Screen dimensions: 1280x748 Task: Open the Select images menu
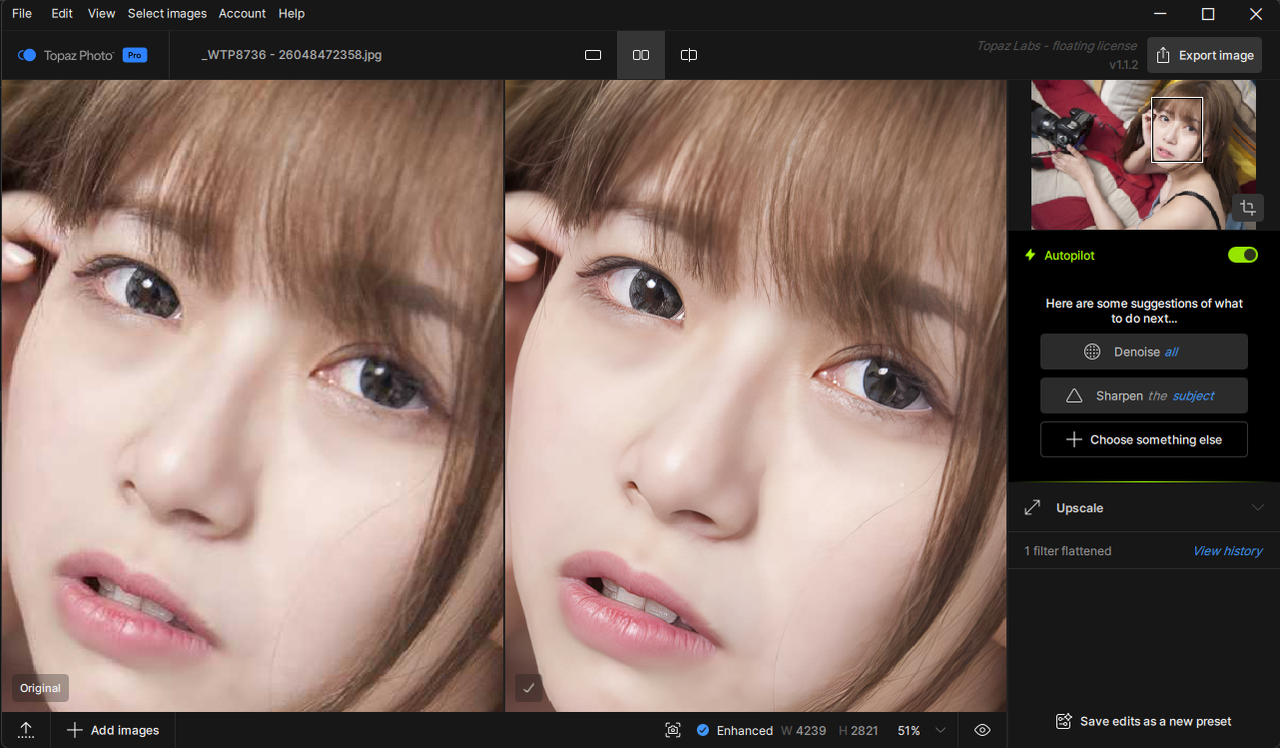166,13
